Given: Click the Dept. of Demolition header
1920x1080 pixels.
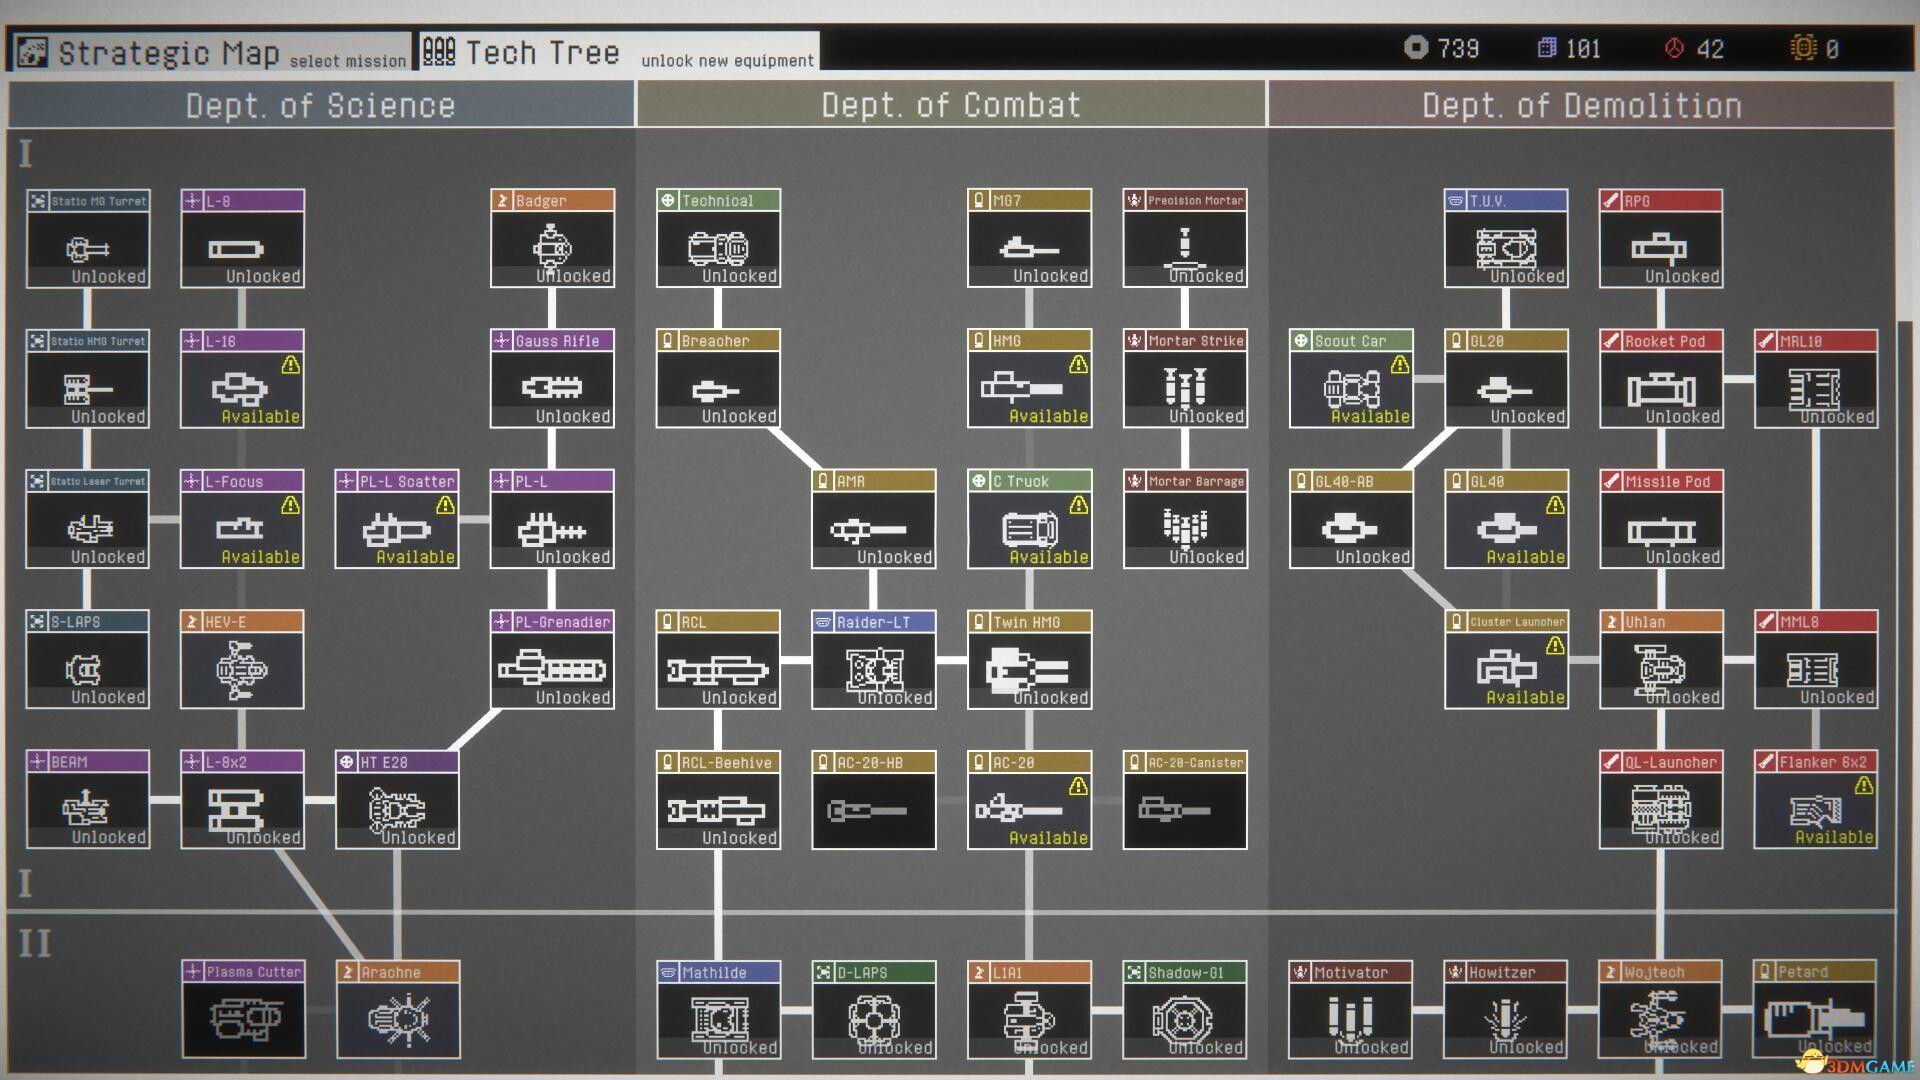Looking at the screenshot, I should (1581, 105).
